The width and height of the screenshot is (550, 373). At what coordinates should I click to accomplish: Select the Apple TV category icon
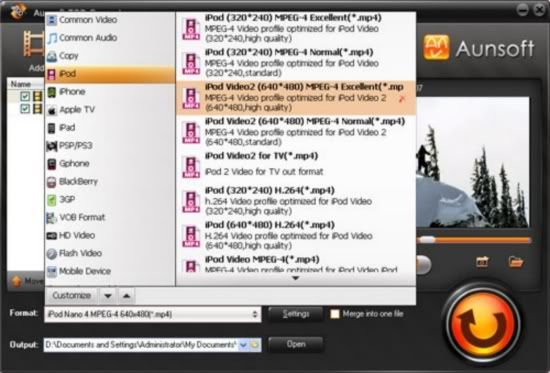[x=52, y=110]
